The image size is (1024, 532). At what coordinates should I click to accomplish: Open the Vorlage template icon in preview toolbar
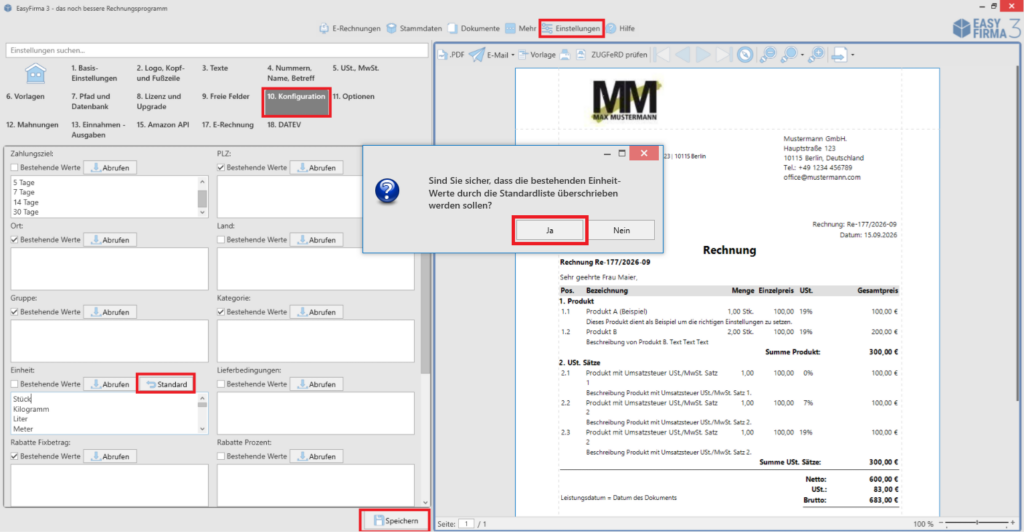(537, 55)
